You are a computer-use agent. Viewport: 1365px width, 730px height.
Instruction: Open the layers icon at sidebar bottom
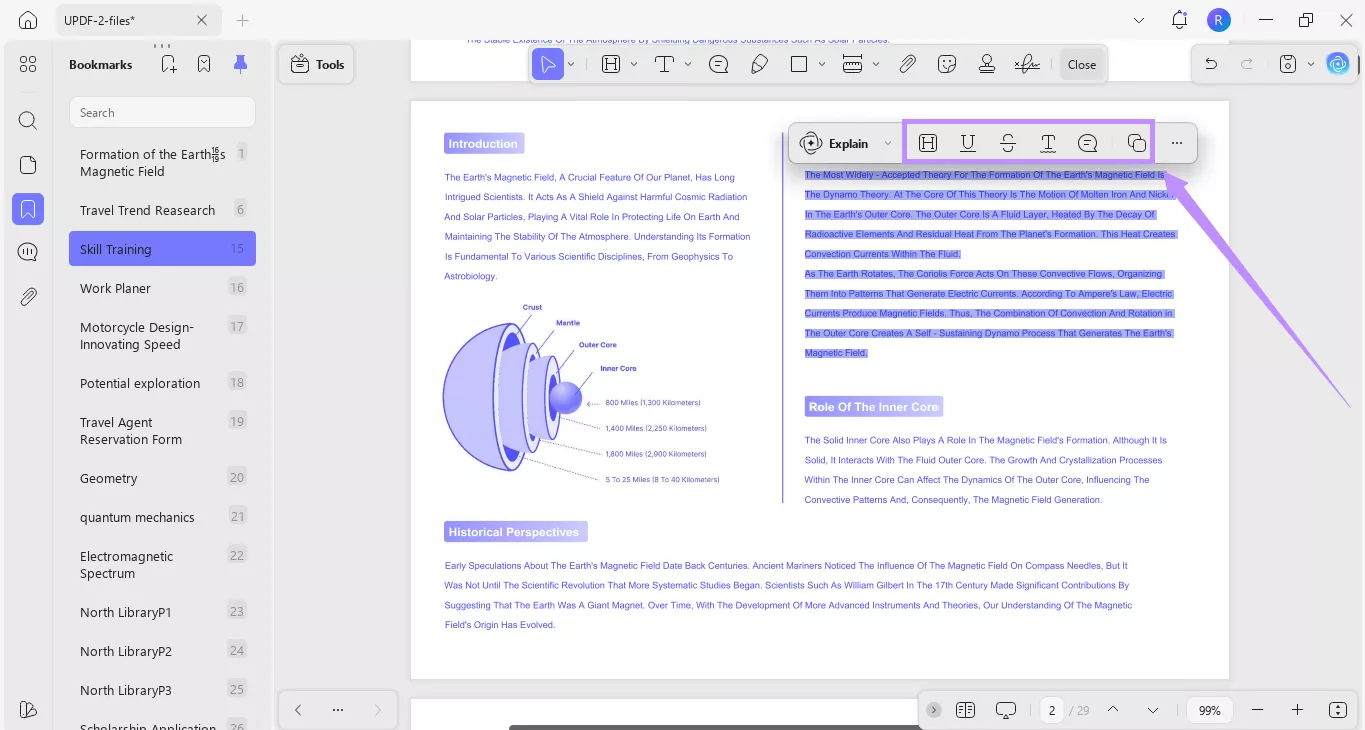28,709
